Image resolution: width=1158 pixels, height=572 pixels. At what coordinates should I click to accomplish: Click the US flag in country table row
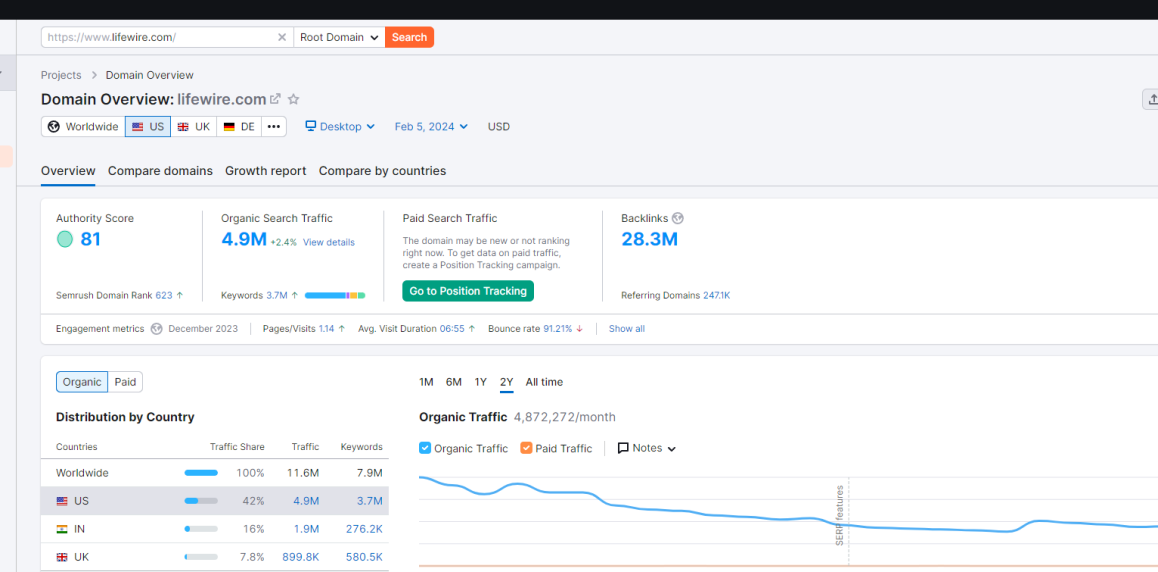(x=62, y=501)
